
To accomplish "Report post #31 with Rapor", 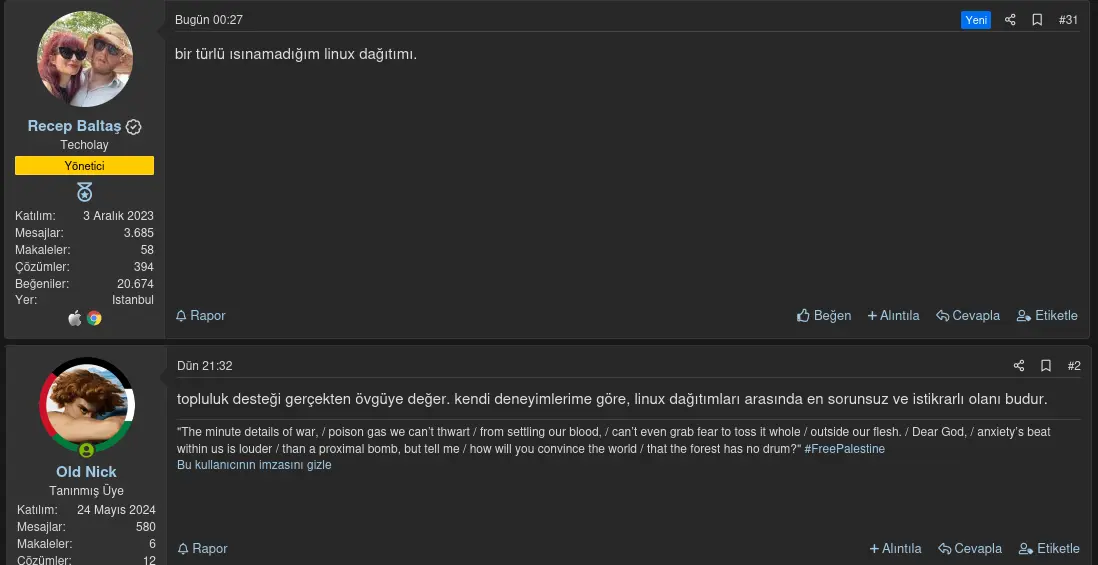I will coord(200,316).
